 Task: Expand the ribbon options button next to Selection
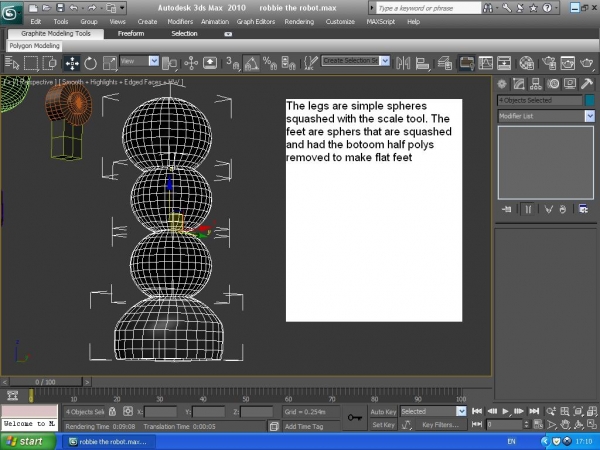(228, 34)
